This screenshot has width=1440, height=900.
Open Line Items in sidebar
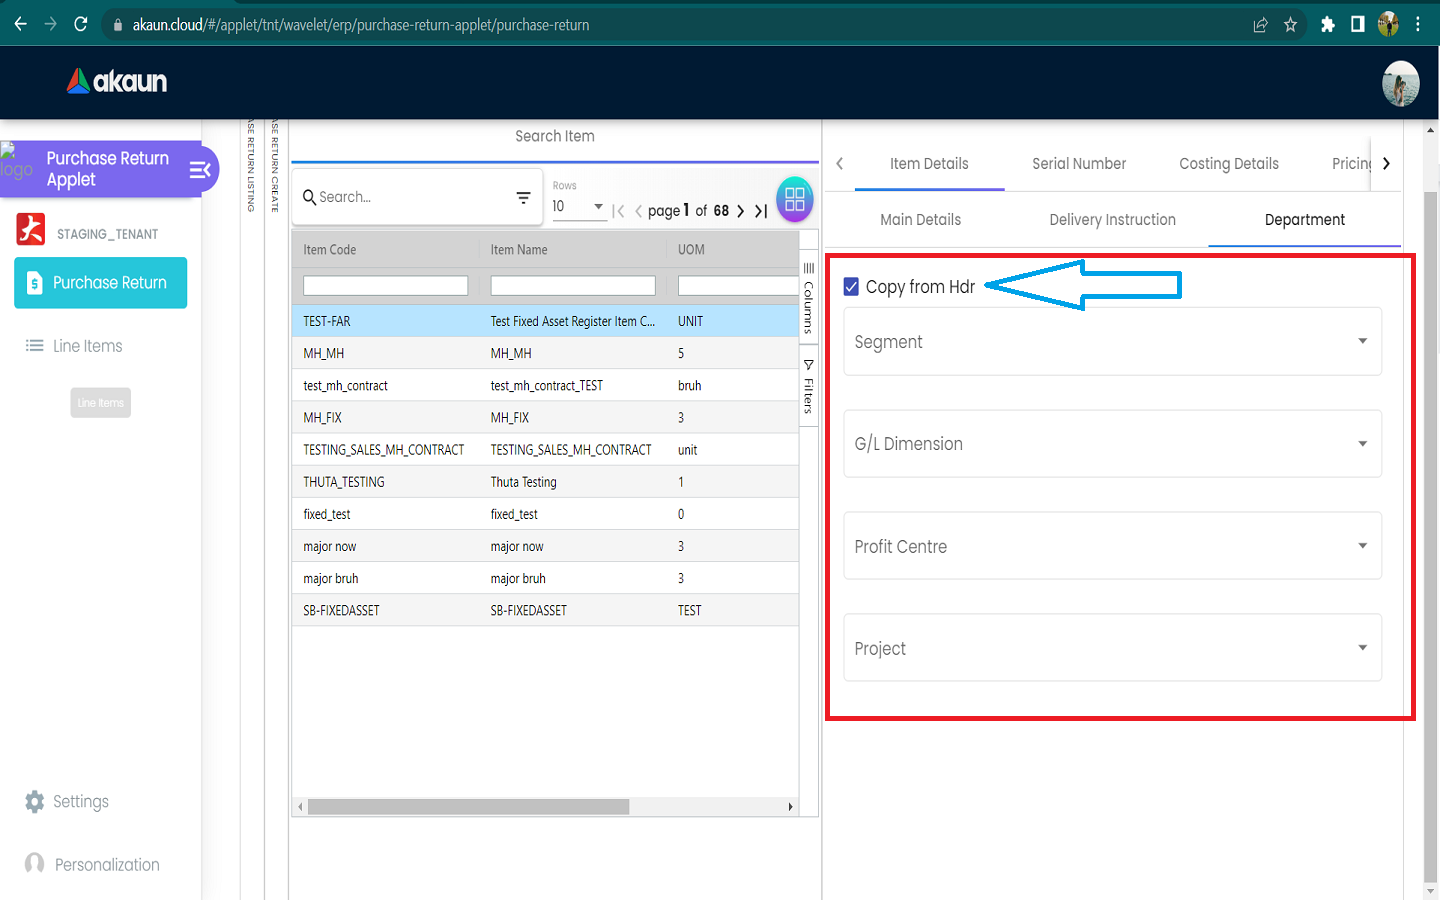pos(75,346)
